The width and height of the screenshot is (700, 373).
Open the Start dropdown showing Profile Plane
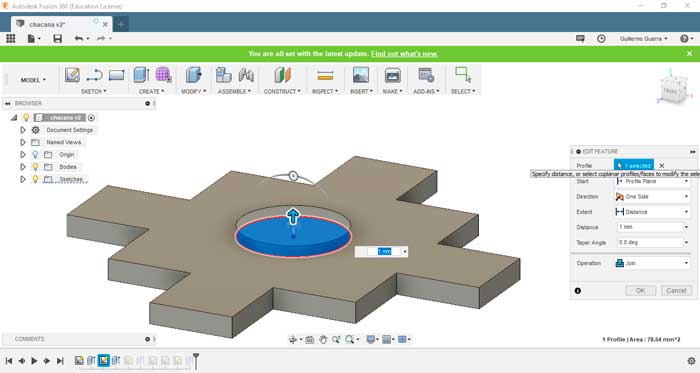[652, 182]
